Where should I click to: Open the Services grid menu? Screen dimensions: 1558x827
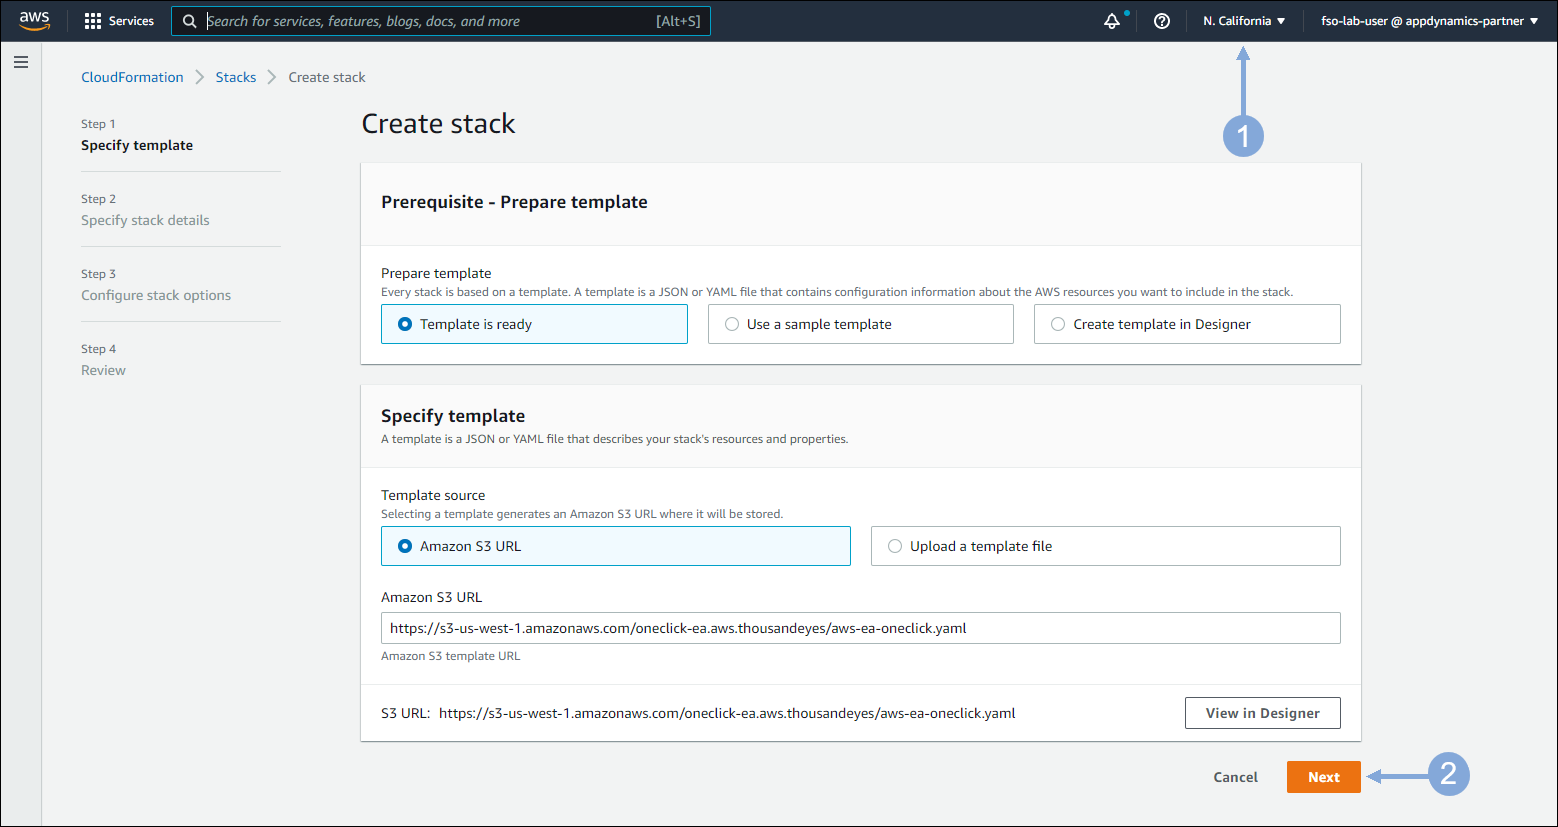coord(119,21)
